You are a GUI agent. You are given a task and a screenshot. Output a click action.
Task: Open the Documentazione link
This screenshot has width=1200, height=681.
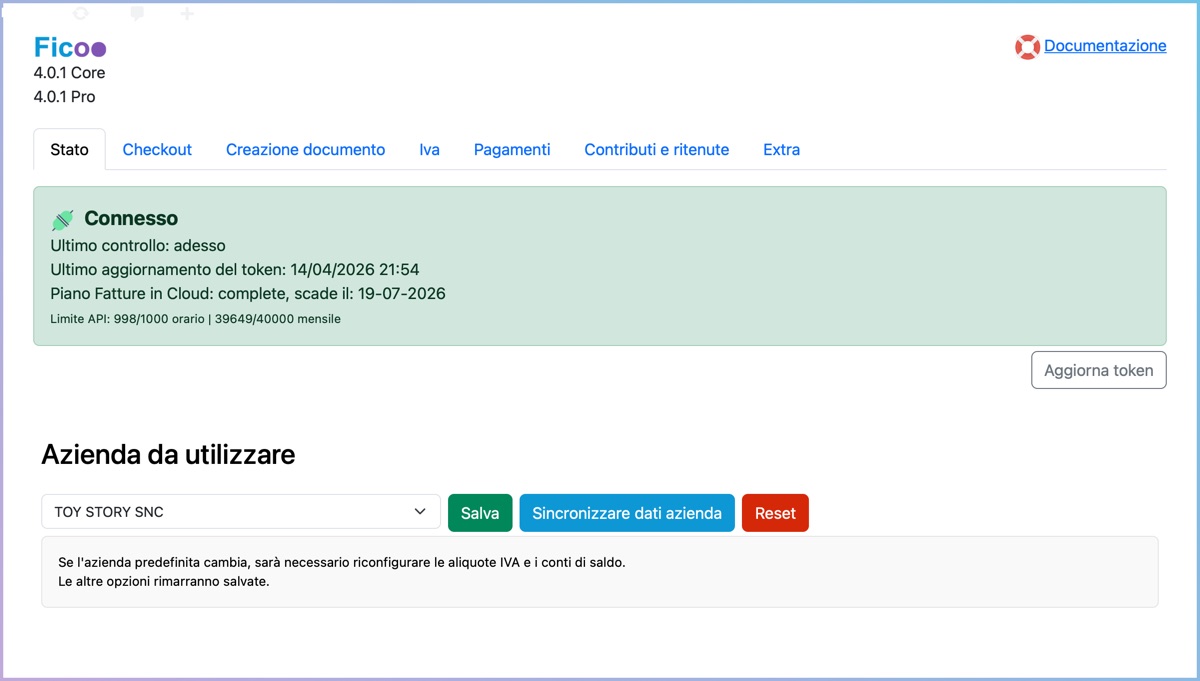tap(1105, 46)
